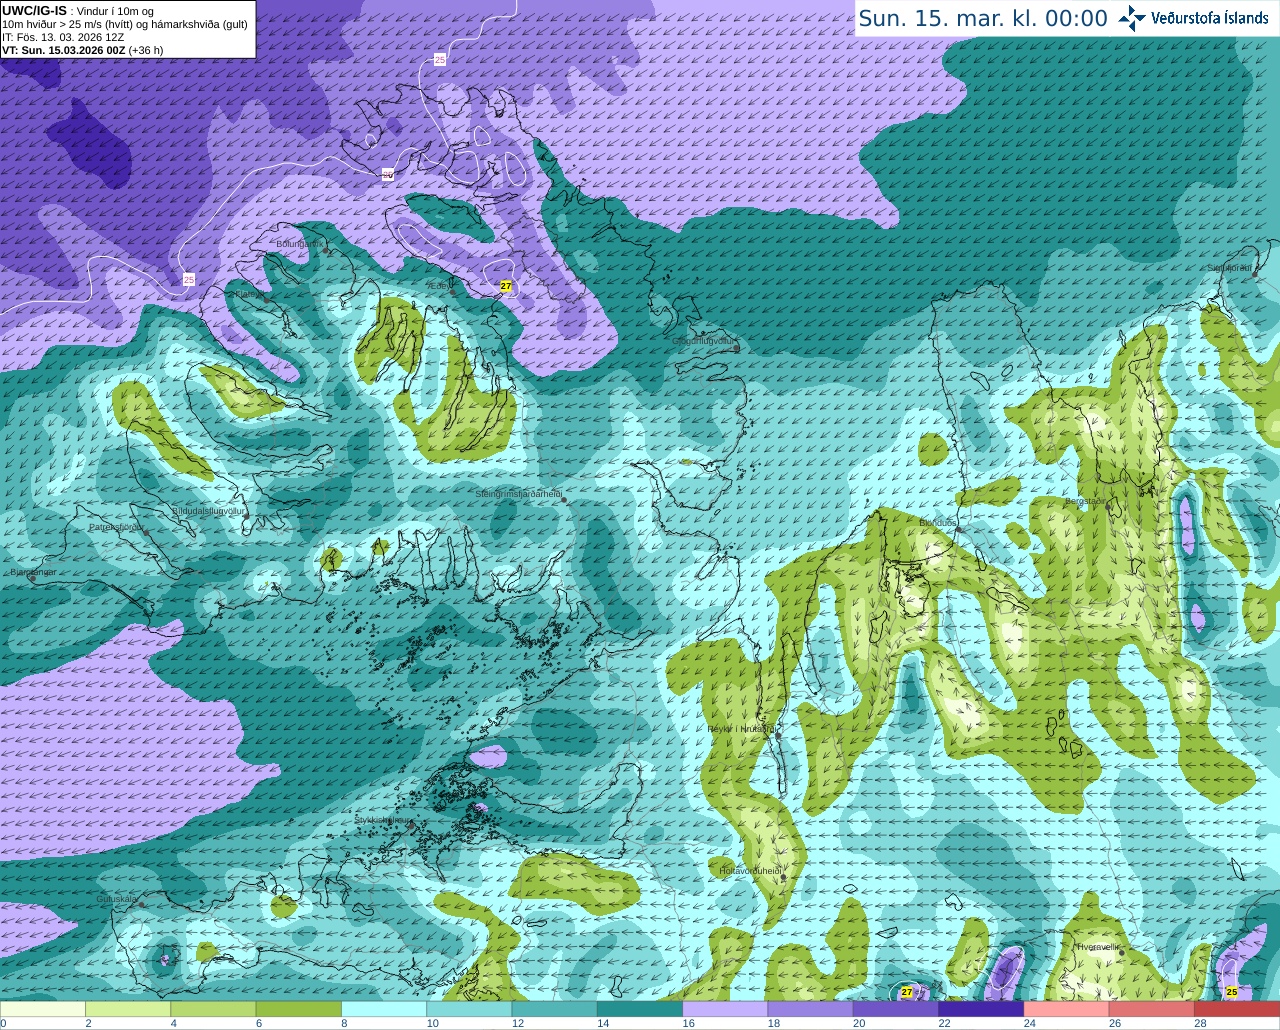Click the Hveravellir station label
Image resolution: width=1280 pixels, height=1030 pixels.
(1098, 946)
